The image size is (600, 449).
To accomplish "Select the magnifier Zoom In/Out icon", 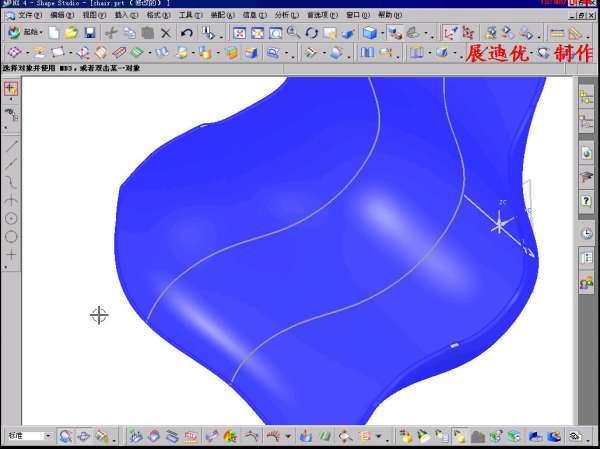I will point(293,33).
